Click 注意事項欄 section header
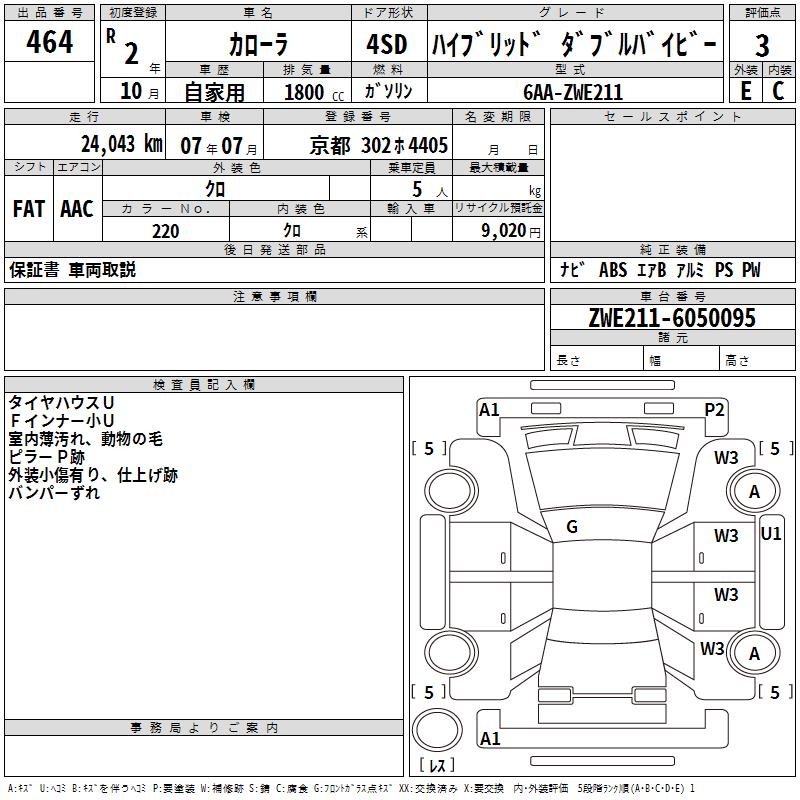The width and height of the screenshot is (800, 800). point(274,296)
